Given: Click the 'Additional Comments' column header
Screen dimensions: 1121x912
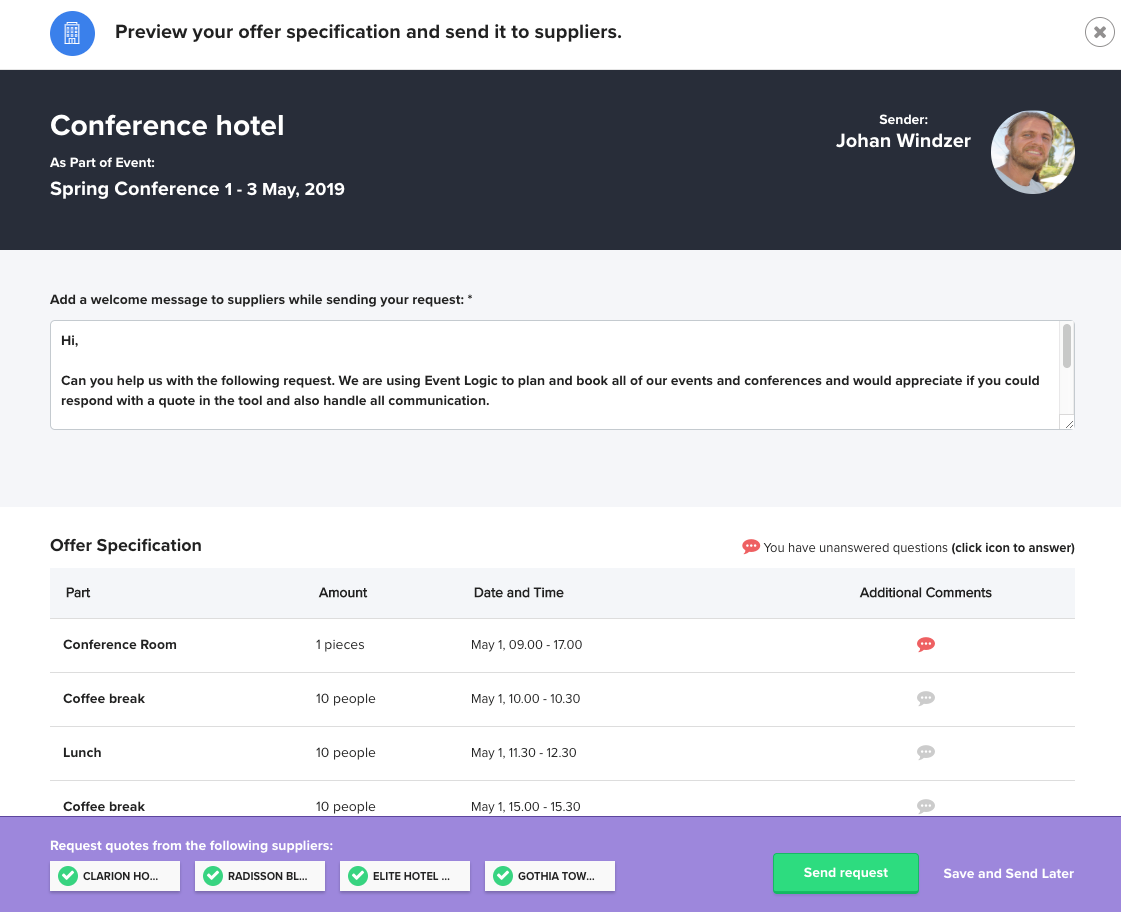Looking at the screenshot, I should tap(926, 593).
